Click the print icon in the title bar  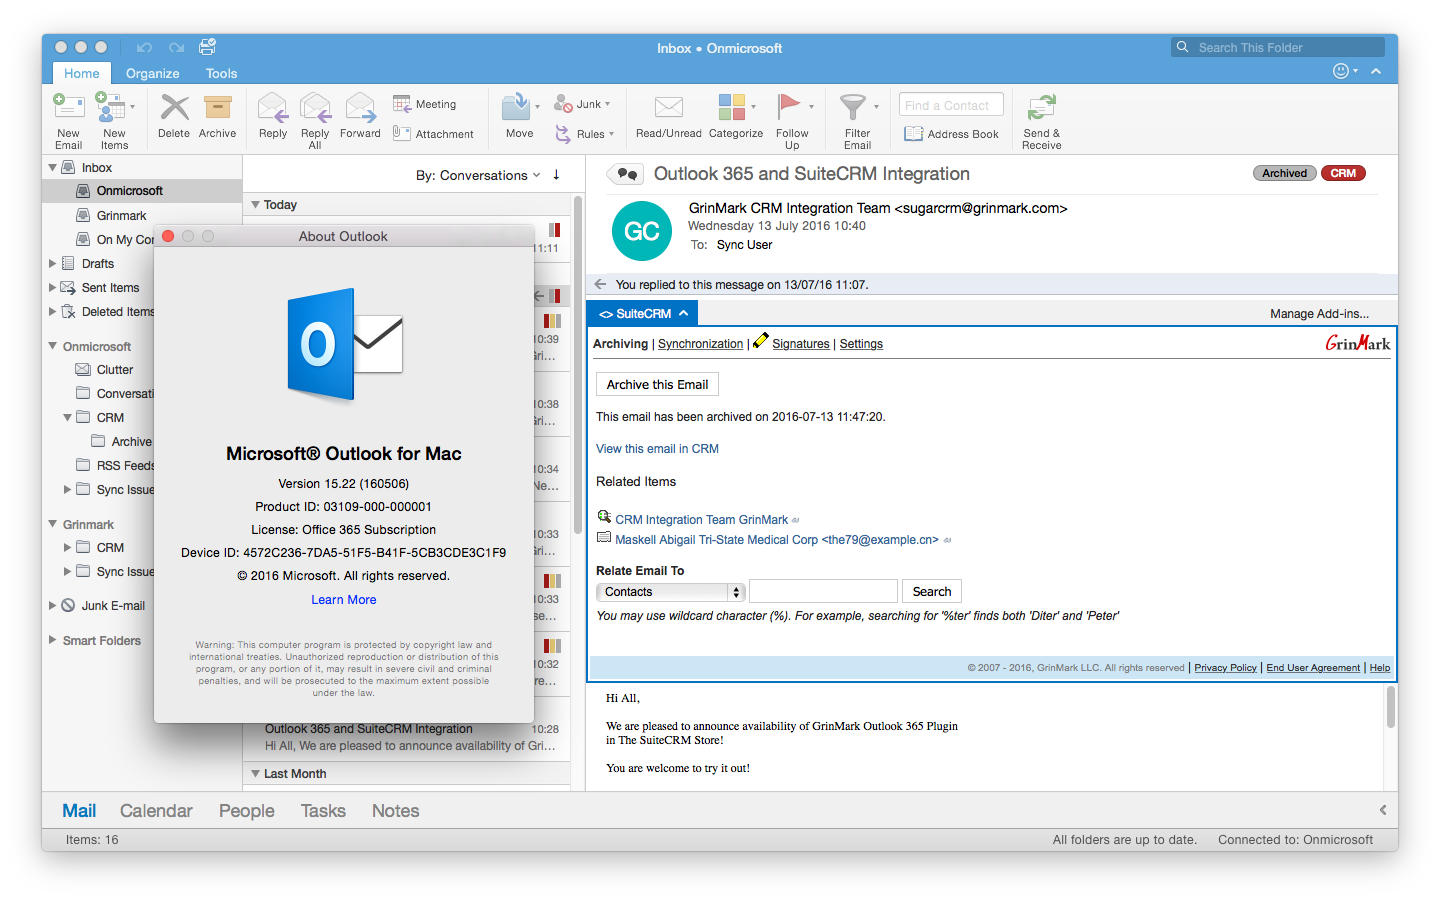207,47
